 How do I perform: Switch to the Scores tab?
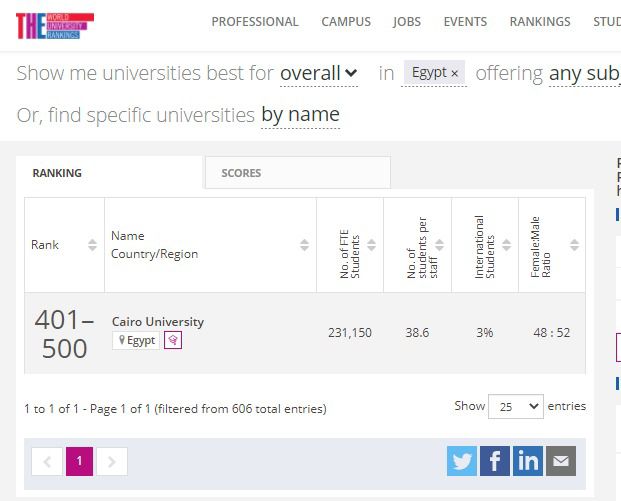pos(241,173)
